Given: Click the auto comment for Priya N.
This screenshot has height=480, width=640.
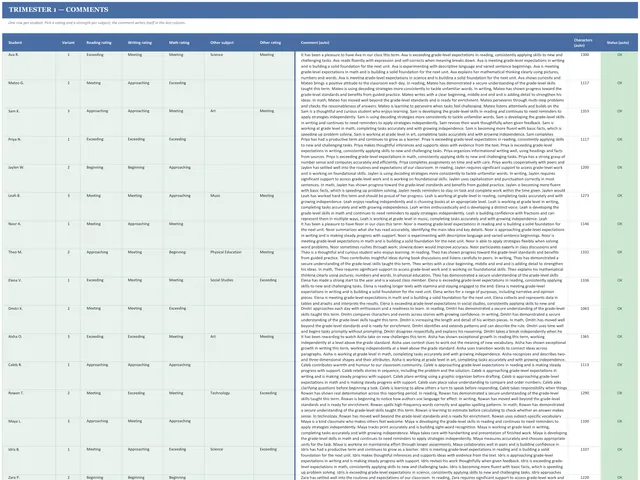Looking at the screenshot, I should point(431,151).
